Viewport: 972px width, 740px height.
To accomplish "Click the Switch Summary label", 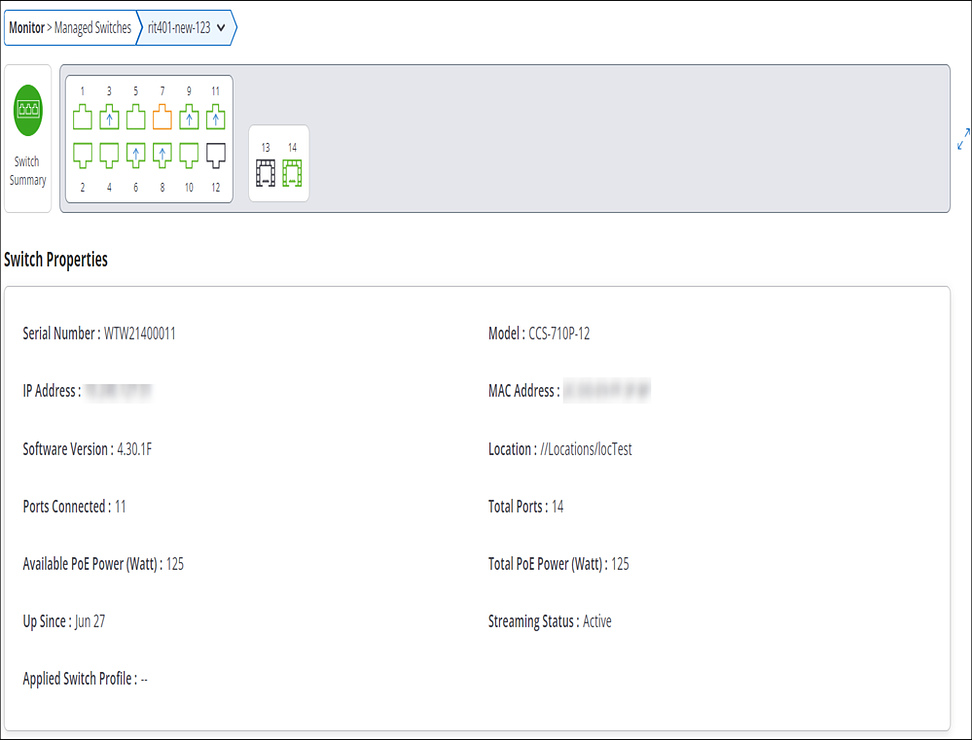I will coord(27,171).
